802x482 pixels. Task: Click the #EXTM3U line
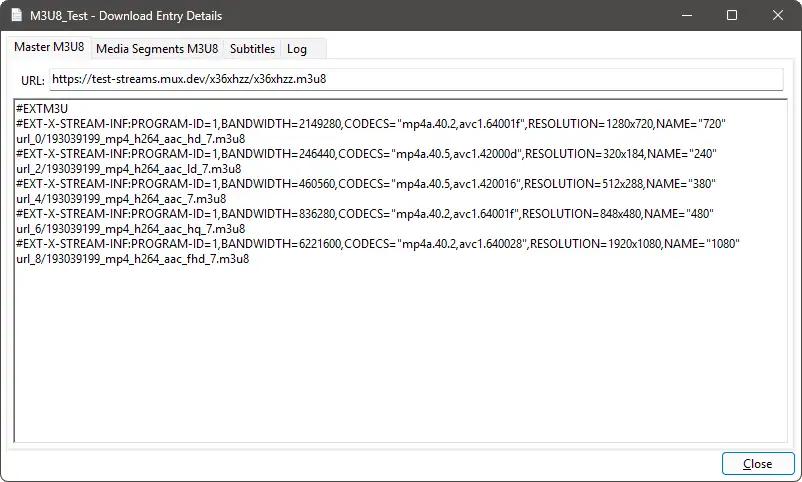(42, 109)
